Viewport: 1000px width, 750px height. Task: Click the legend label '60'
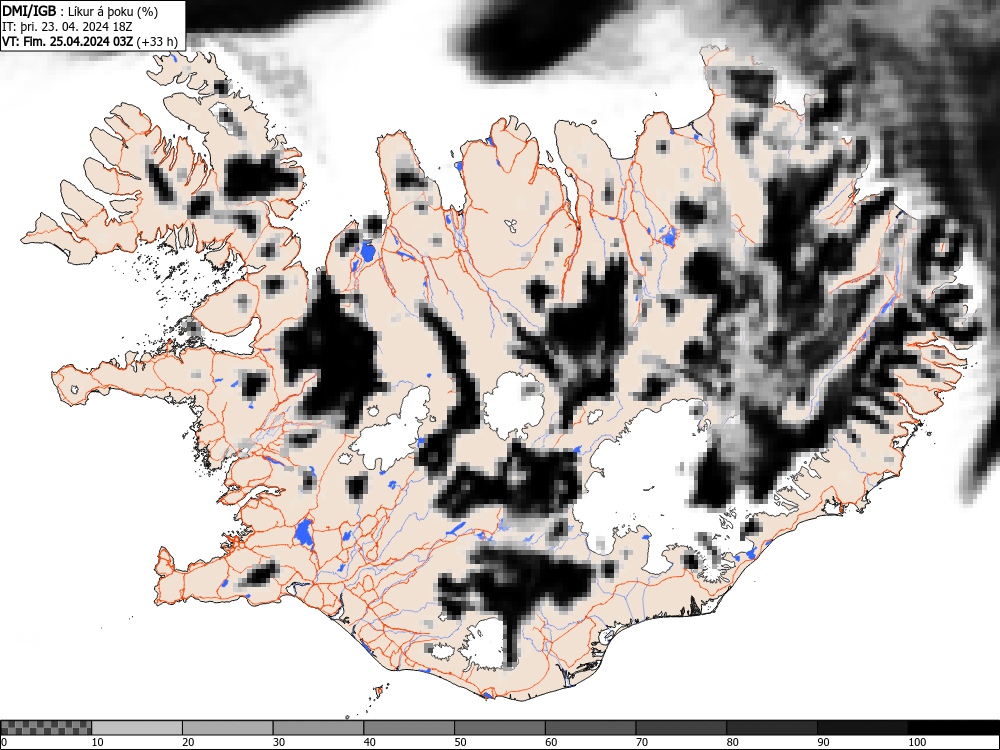[x=551, y=742]
